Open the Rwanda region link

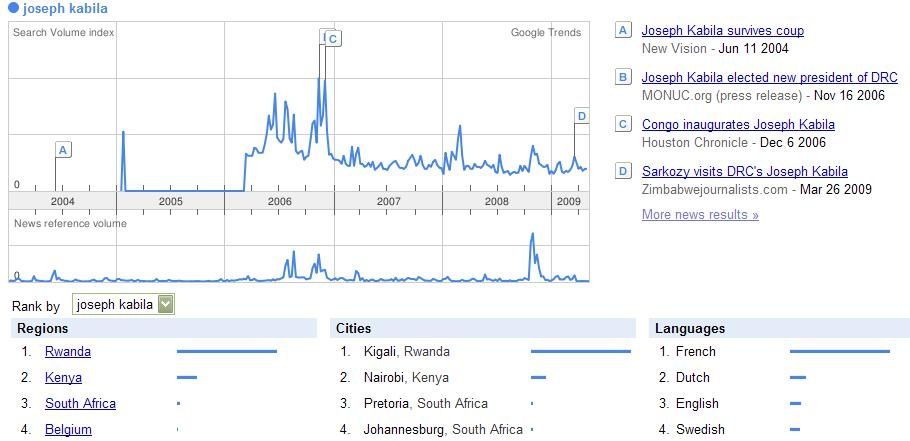pyautogui.click(x=68, y=352)
